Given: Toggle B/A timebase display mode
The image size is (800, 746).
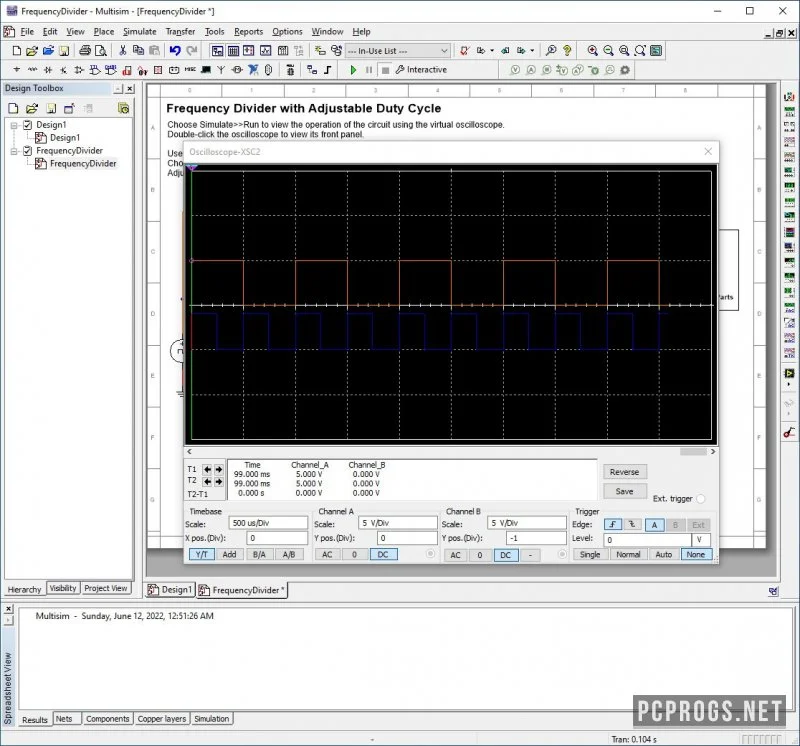Looking at the screenshot, I should pos(259,554).
